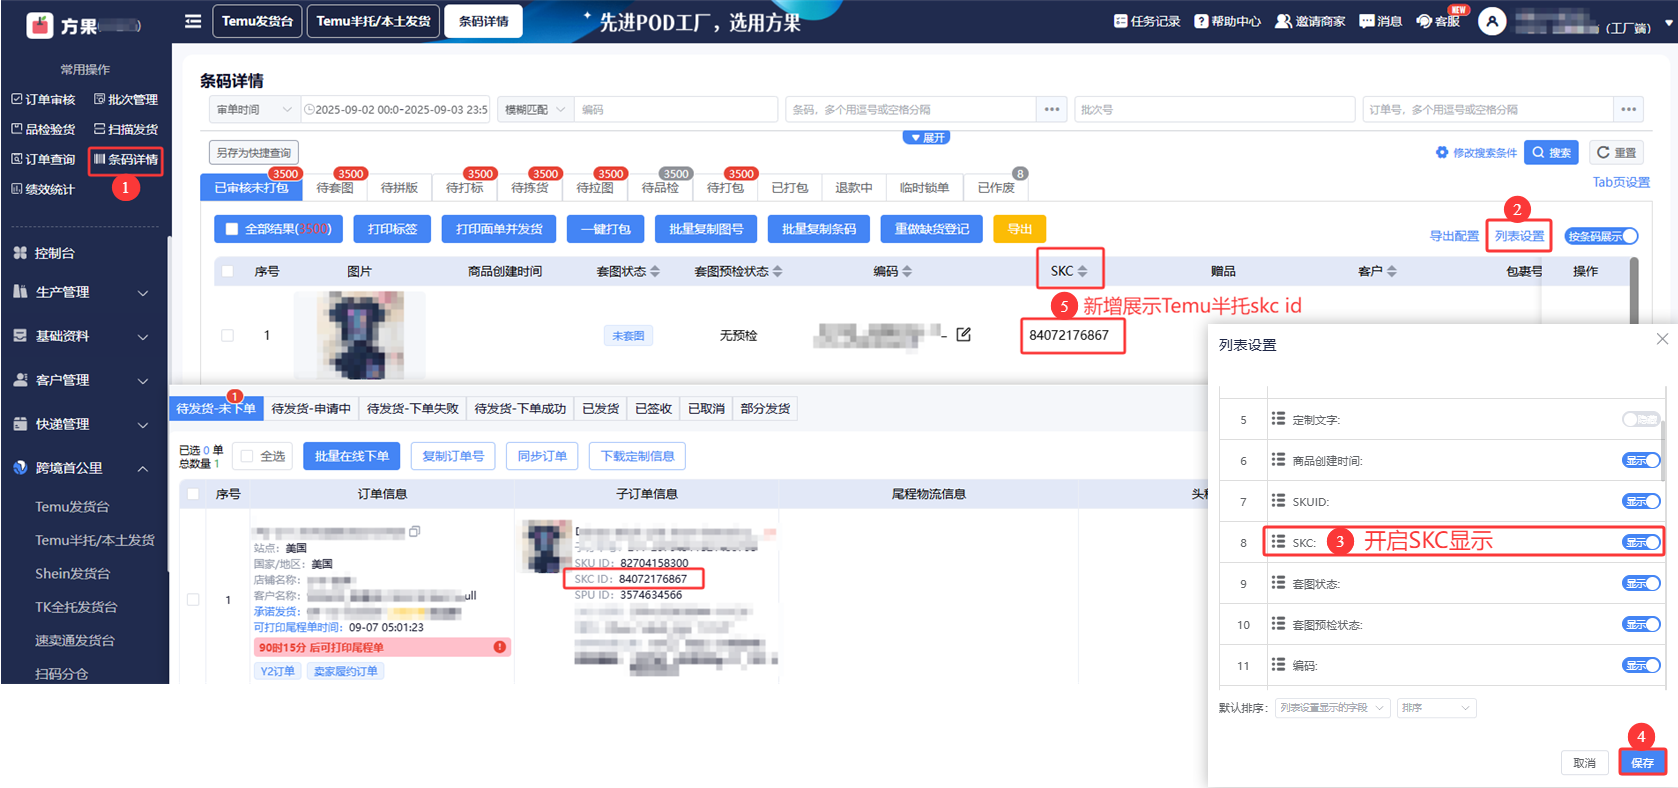Click the more (…) button beside 订单号 field
1678x788 pixels.
pos(1628,109)
